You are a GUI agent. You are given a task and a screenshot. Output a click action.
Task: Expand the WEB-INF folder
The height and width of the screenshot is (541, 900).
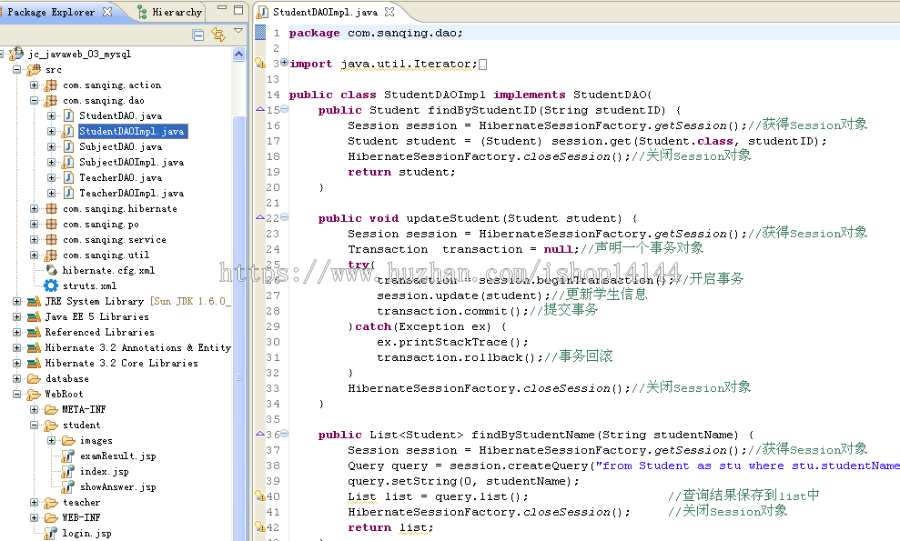pos(34,518)
